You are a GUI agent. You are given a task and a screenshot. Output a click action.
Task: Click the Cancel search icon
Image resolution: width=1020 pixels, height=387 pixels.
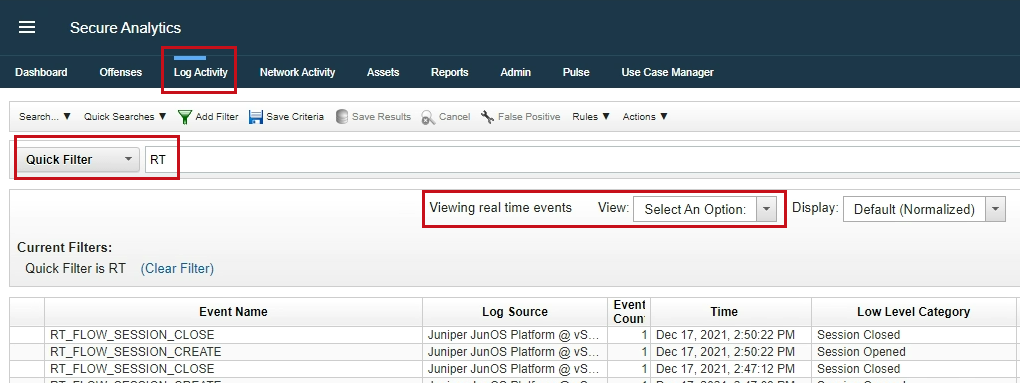pyautogui.click(x=427, y=118)
